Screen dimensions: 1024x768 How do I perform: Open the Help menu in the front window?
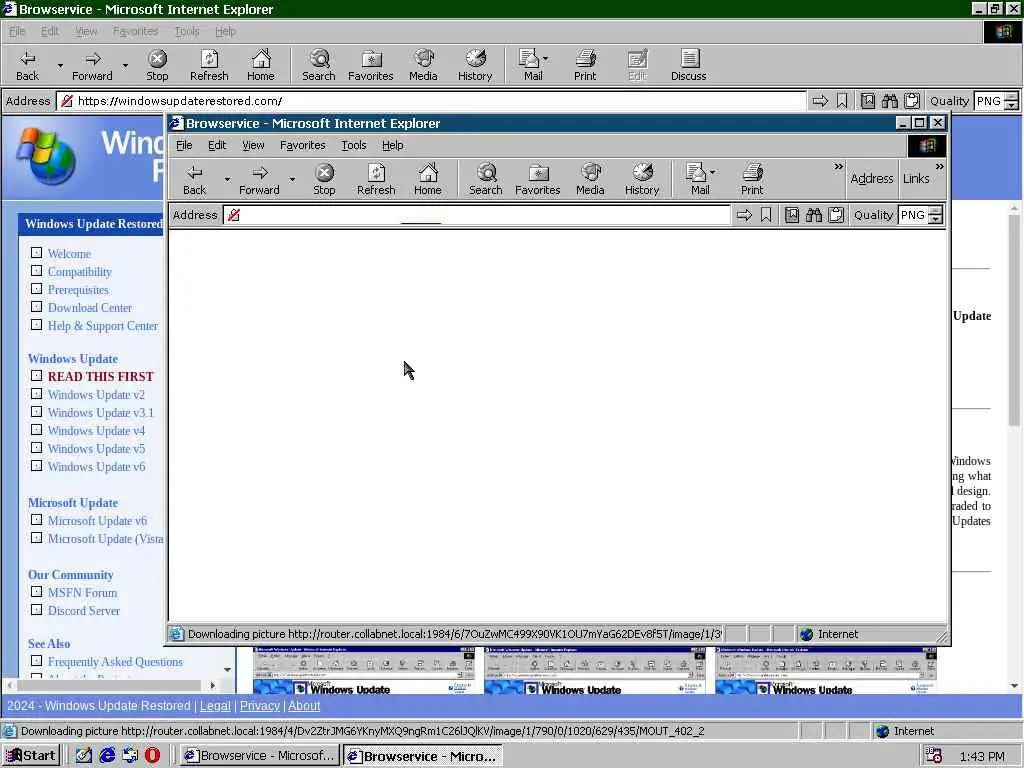tap(392, 145)
